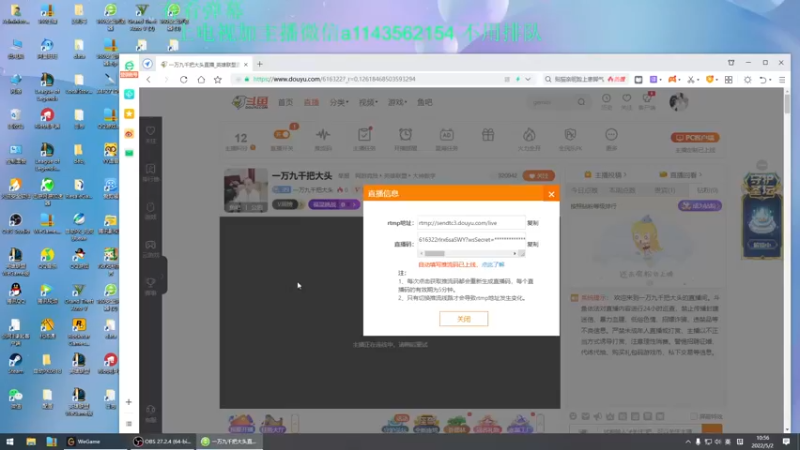
Task: Open the 鱼吧 nav item
Action: (x=424, y=103)
